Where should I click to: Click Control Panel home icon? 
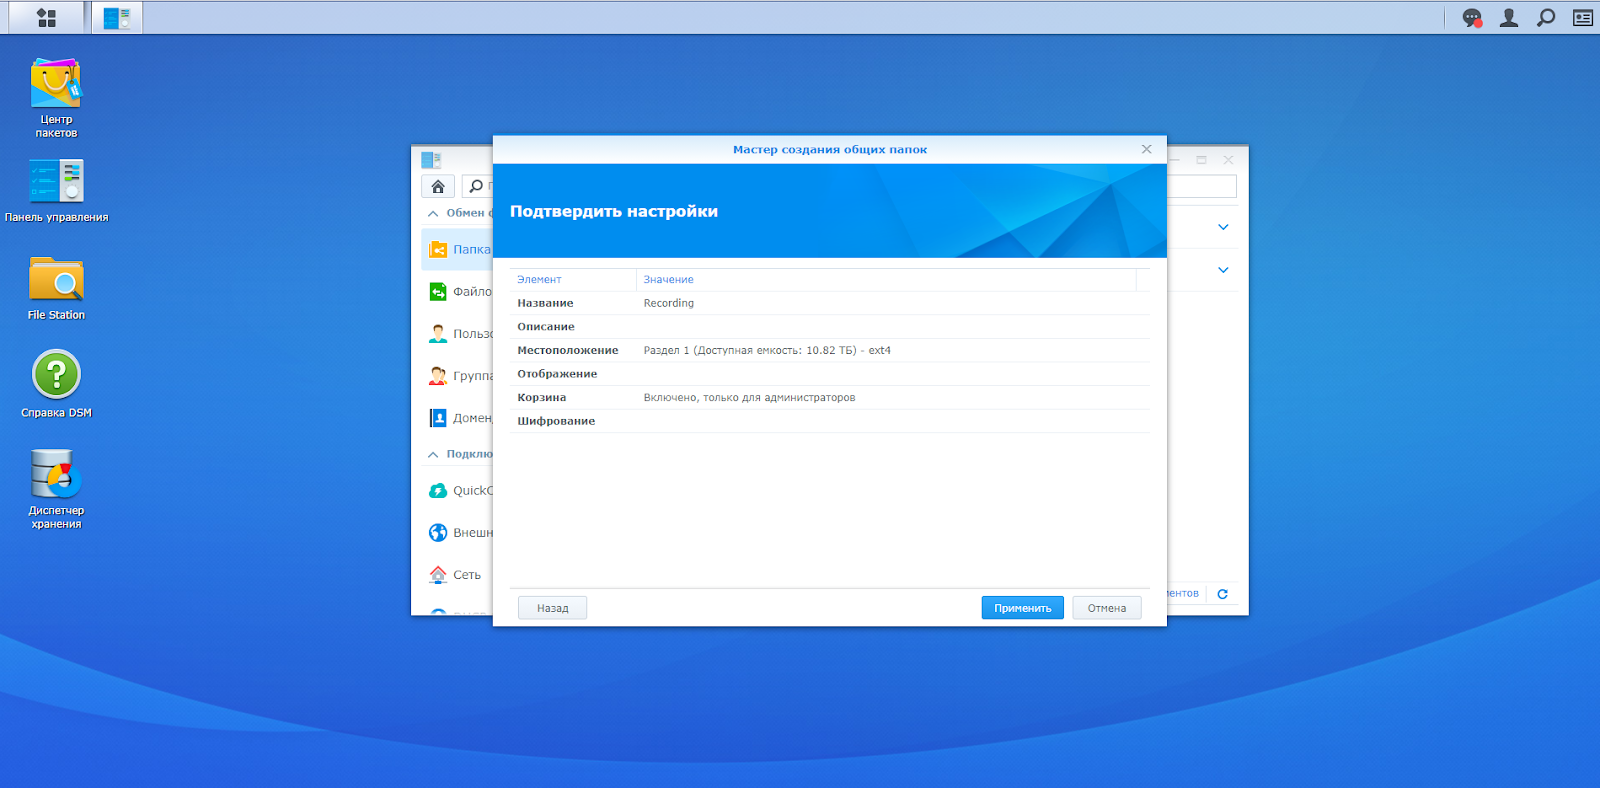[438, 186]
